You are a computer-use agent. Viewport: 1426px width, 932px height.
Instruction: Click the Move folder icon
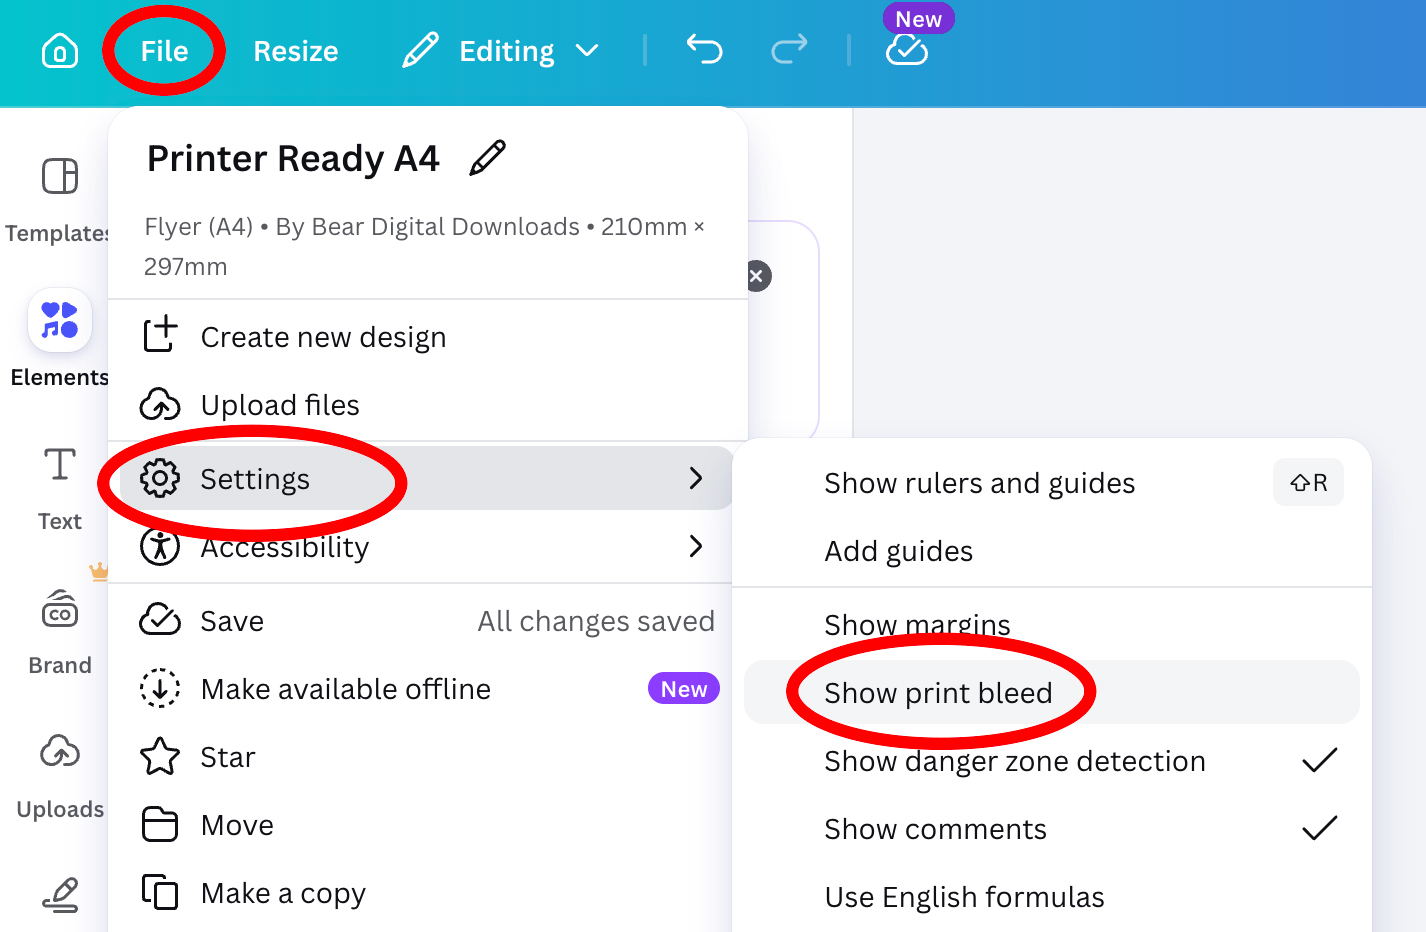point(160,825)
